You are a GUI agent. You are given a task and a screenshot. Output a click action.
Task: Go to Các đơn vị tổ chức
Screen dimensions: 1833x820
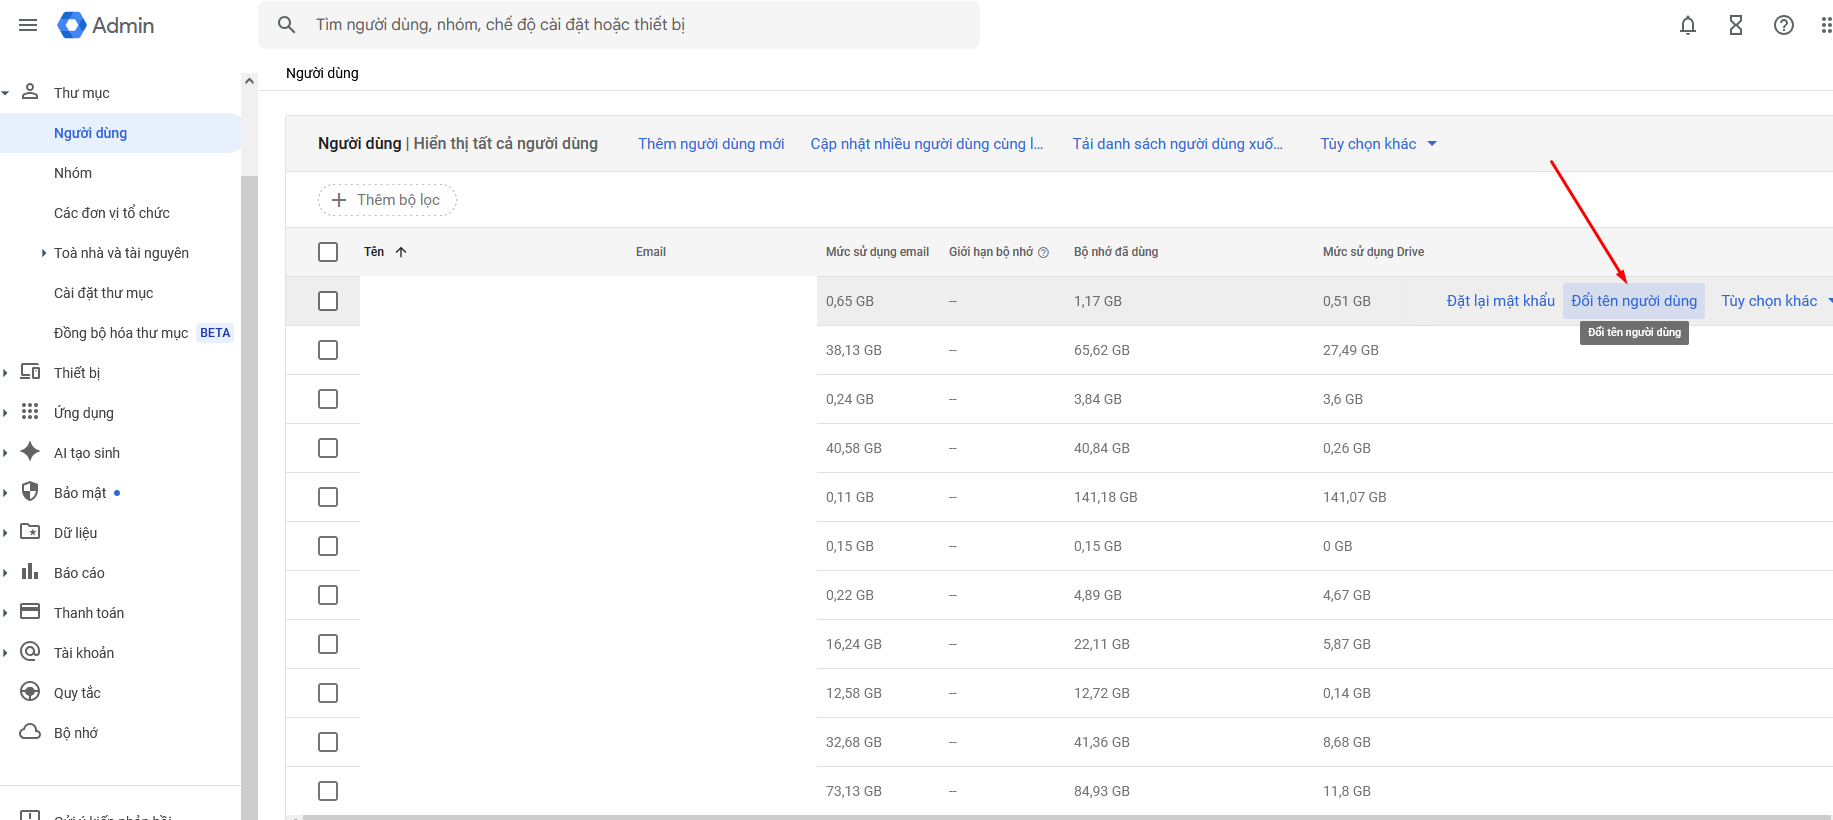pos(112,213)
